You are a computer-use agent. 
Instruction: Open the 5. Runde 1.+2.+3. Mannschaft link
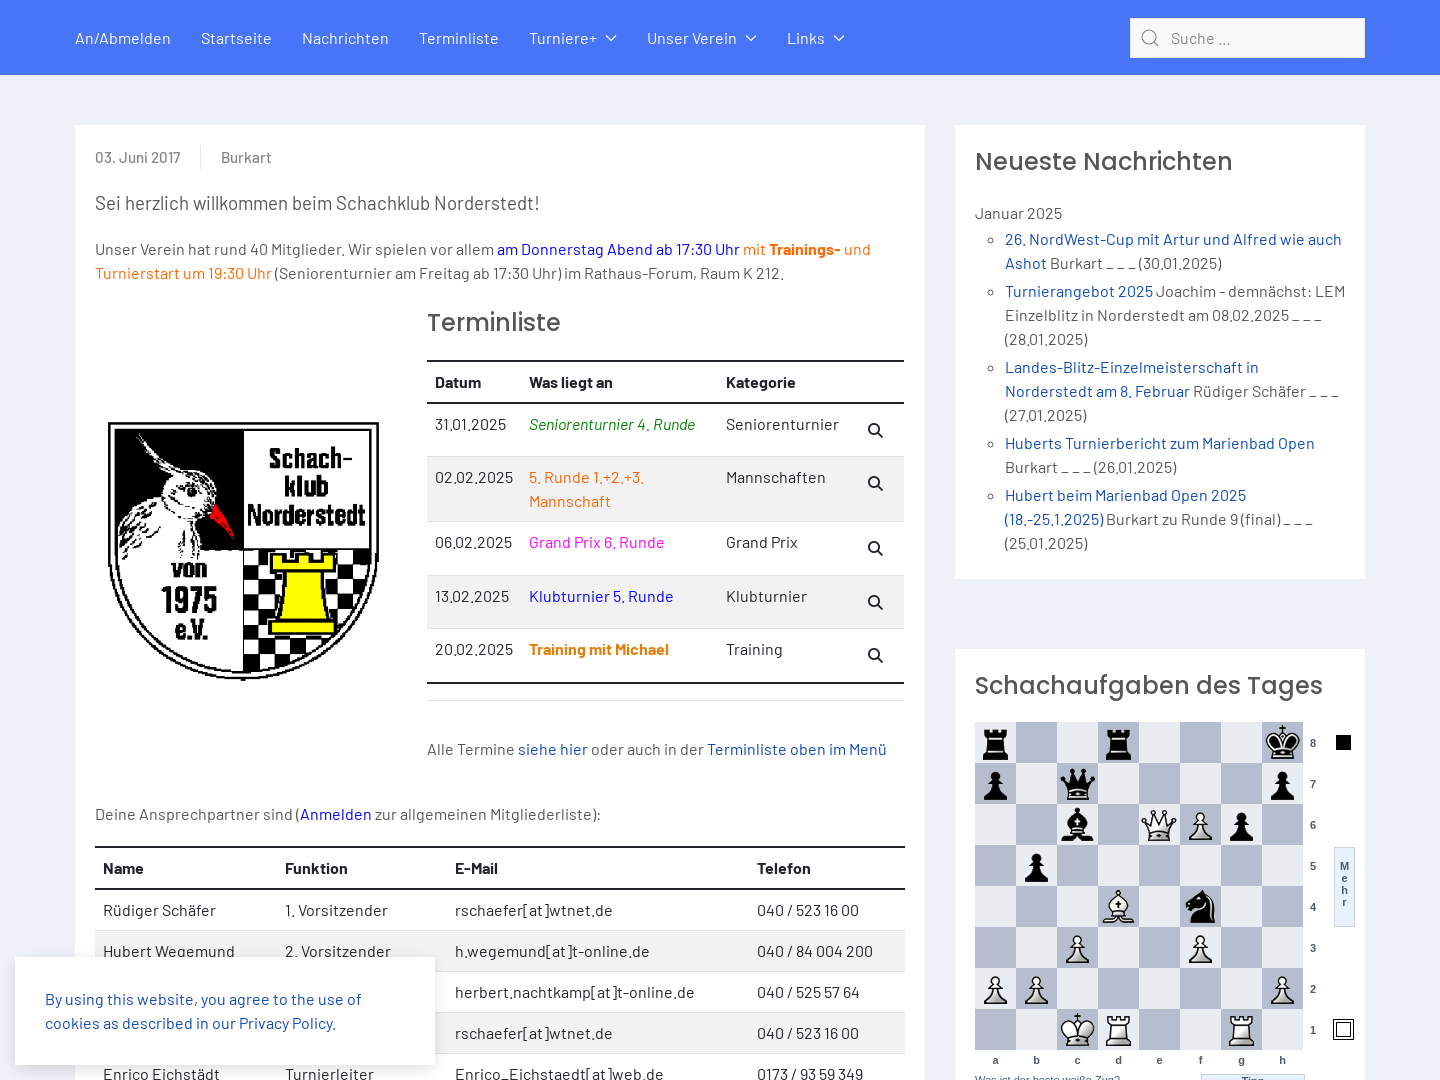pyautogui.click(x=587, y=490)
